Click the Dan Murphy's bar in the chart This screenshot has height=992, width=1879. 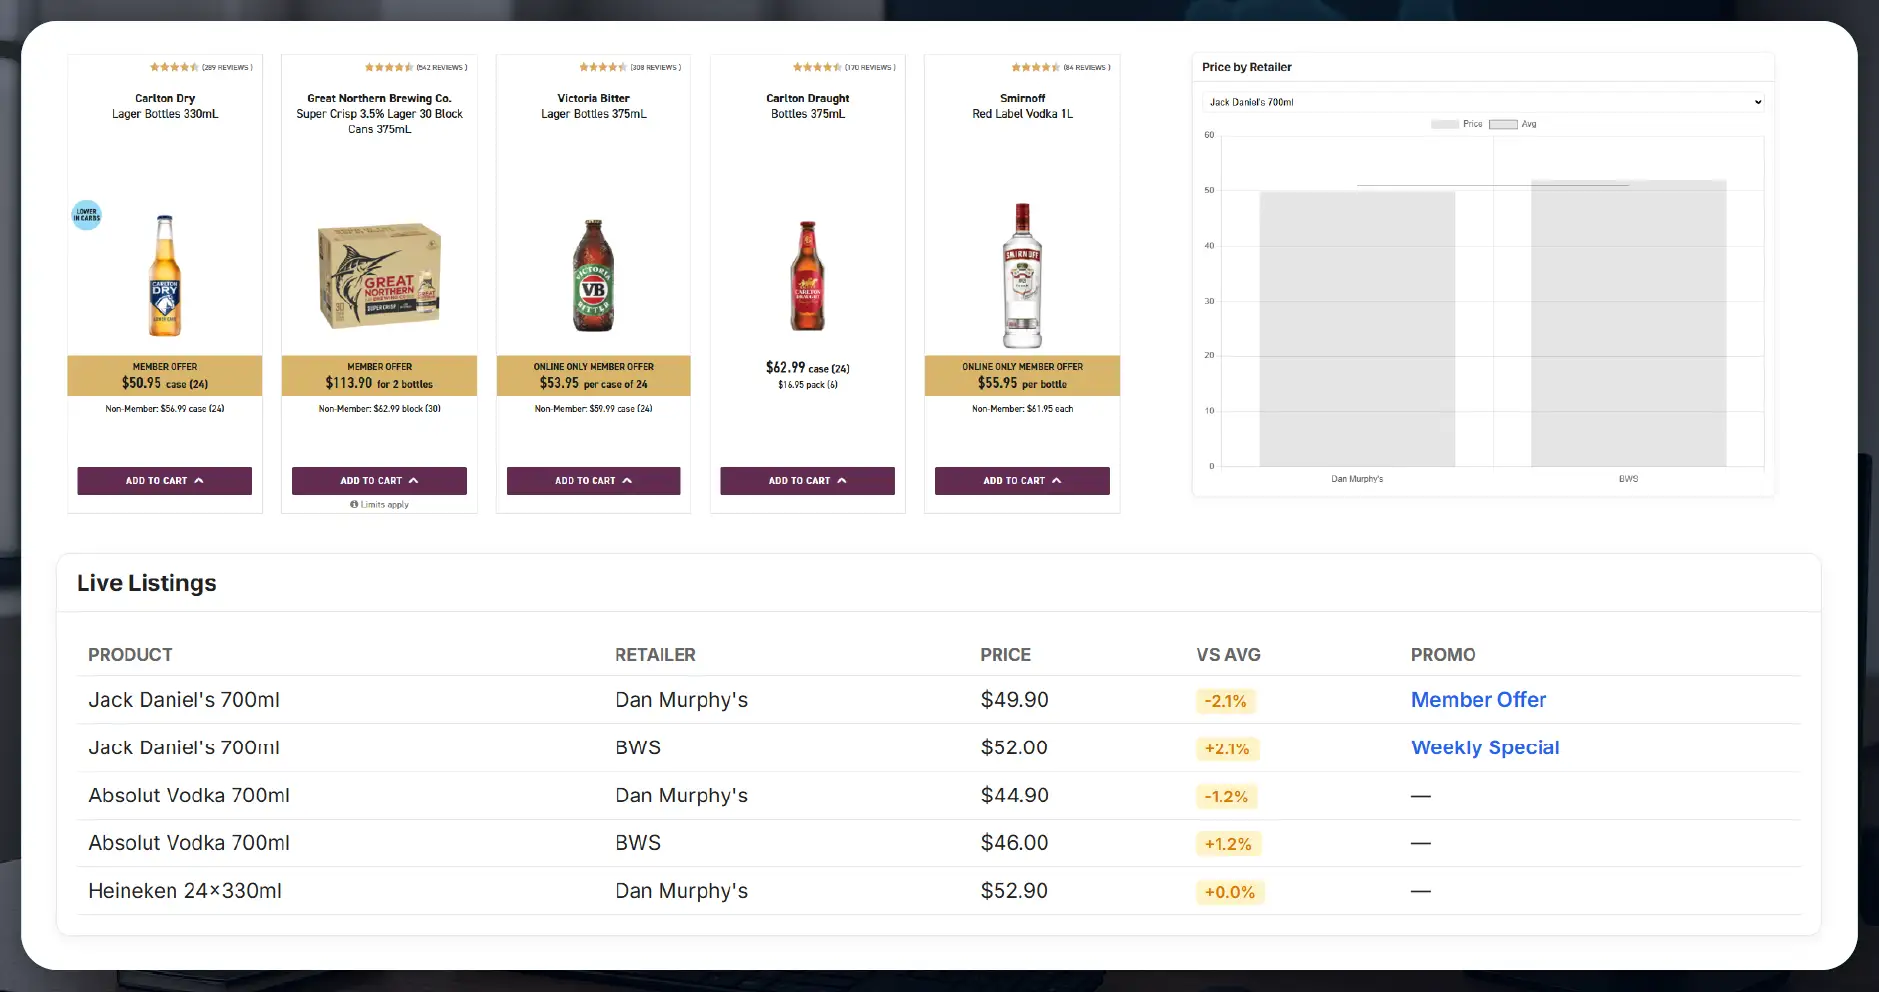pos(1356,330)
